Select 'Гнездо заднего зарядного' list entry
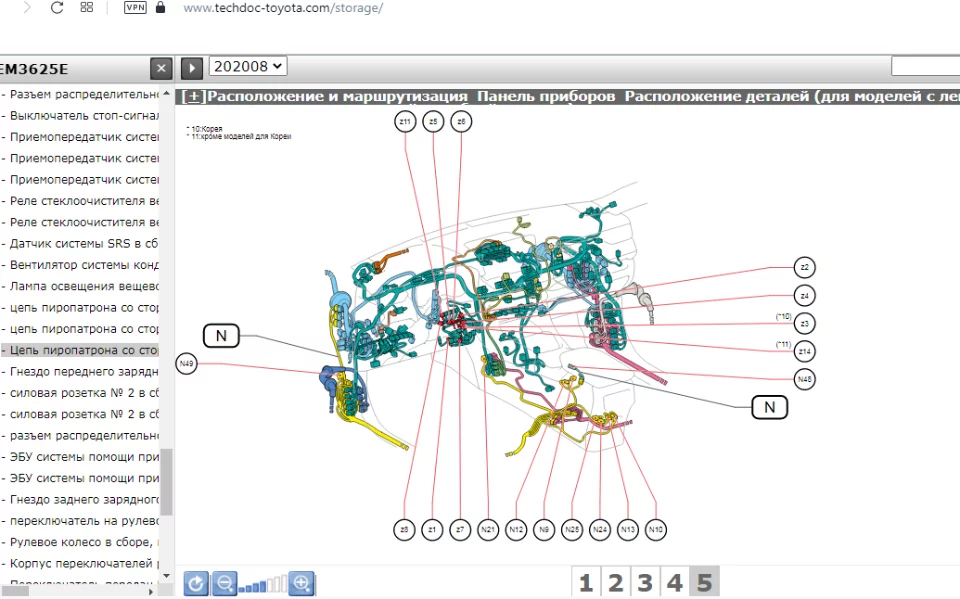960x599 pixels. tap(80, 500)
